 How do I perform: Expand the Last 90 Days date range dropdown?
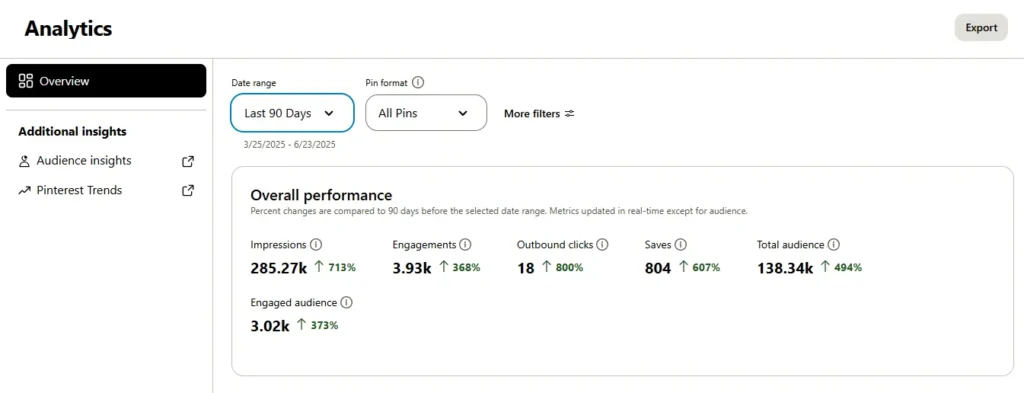pyautogui.click(x=292, y=113)
